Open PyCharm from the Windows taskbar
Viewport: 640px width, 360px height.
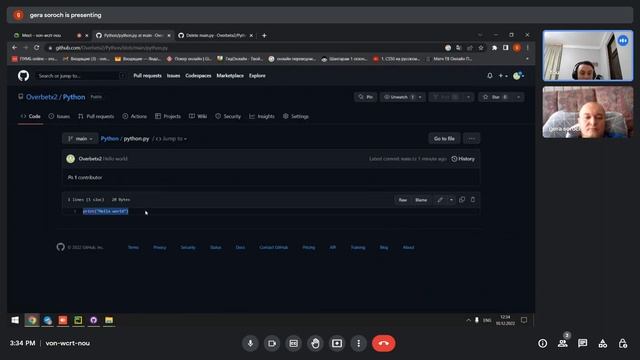click(78, 320)
